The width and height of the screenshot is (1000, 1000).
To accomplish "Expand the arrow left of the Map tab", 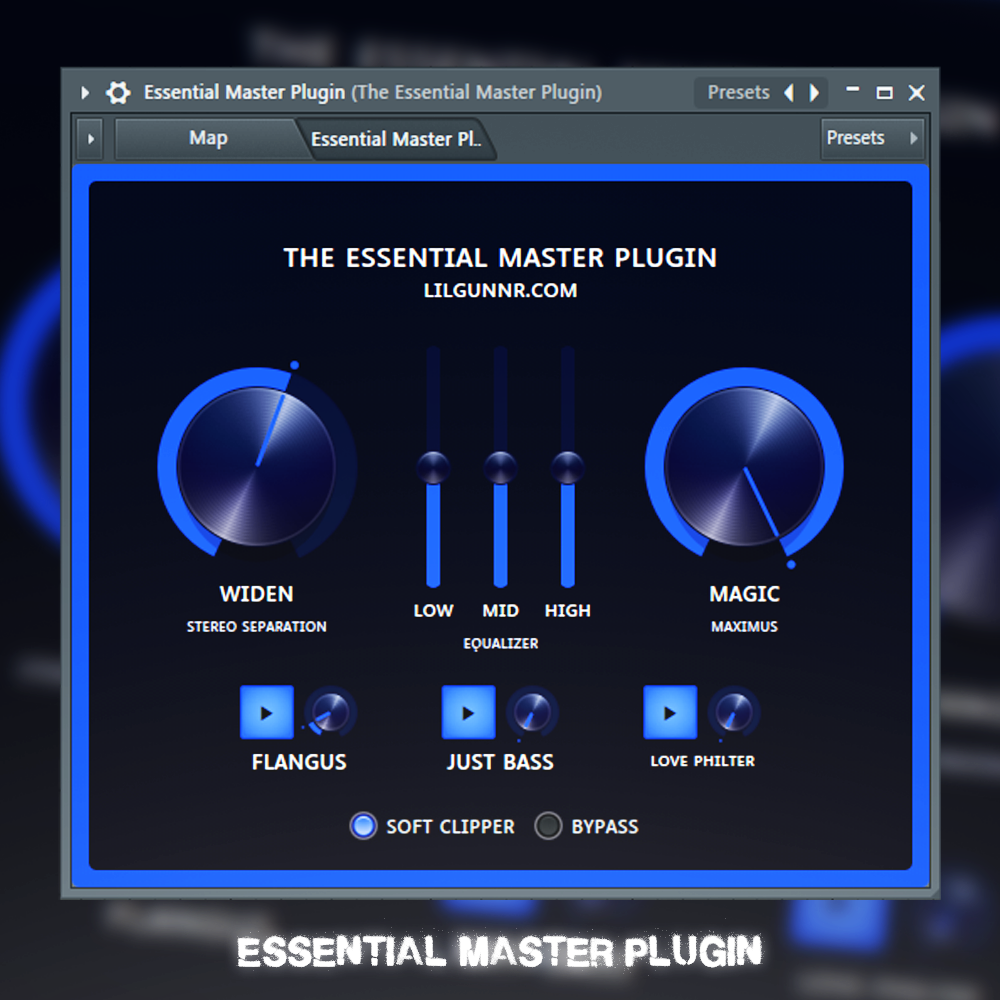I will (x=91, y=139).
